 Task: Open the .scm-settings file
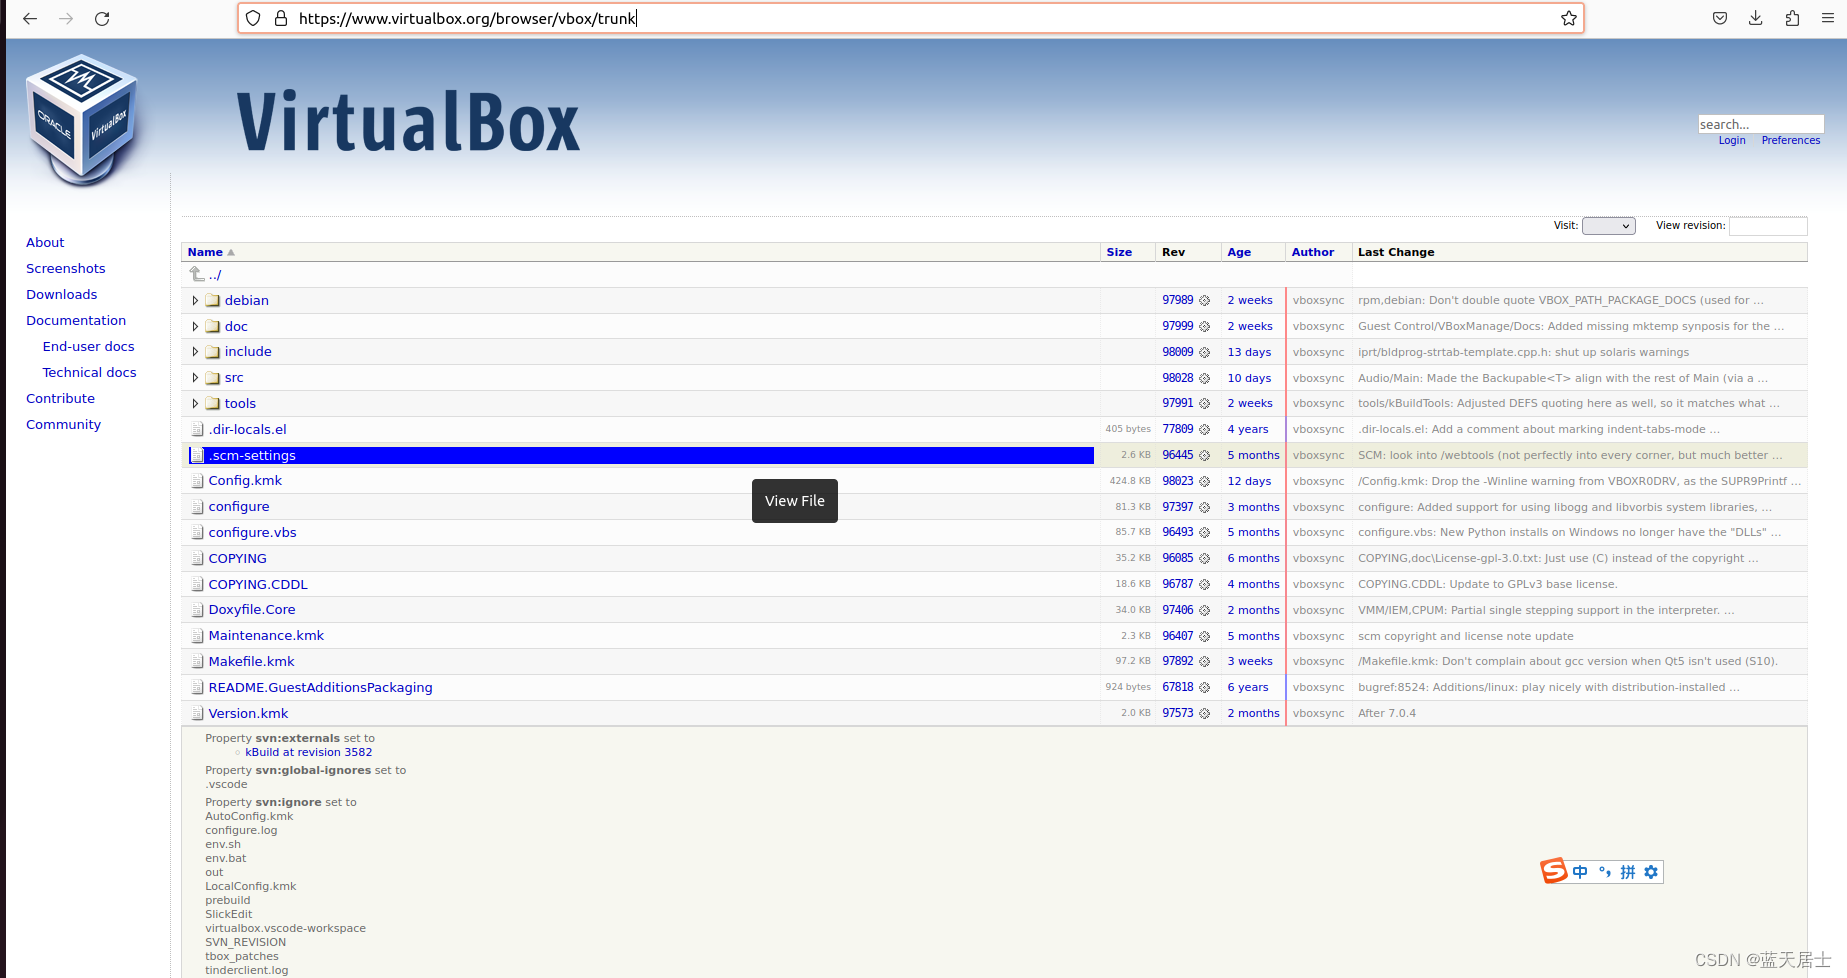[x=252, y=455]
